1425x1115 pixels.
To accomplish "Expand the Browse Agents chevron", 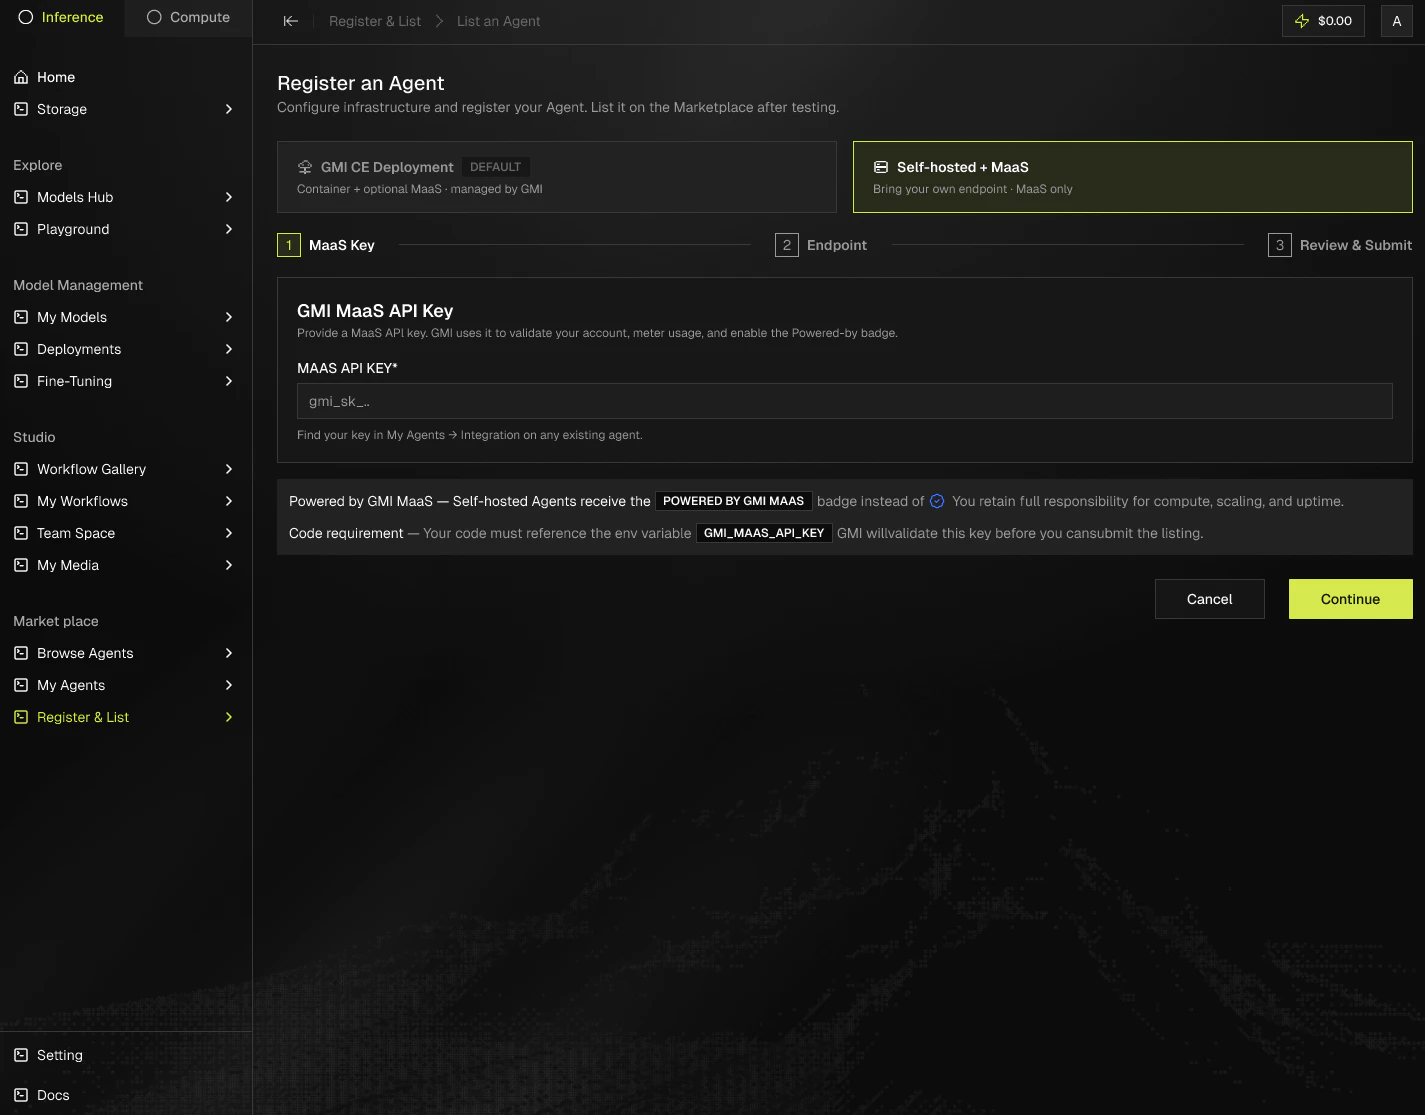I will pos(229,653).
